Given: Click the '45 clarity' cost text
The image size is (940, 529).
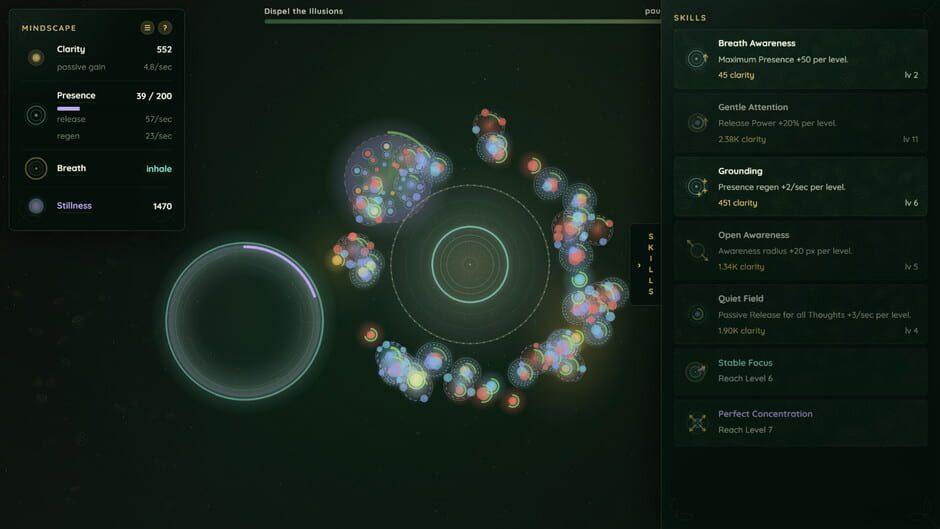Looking at the screenshot, I should pos(736,75).
